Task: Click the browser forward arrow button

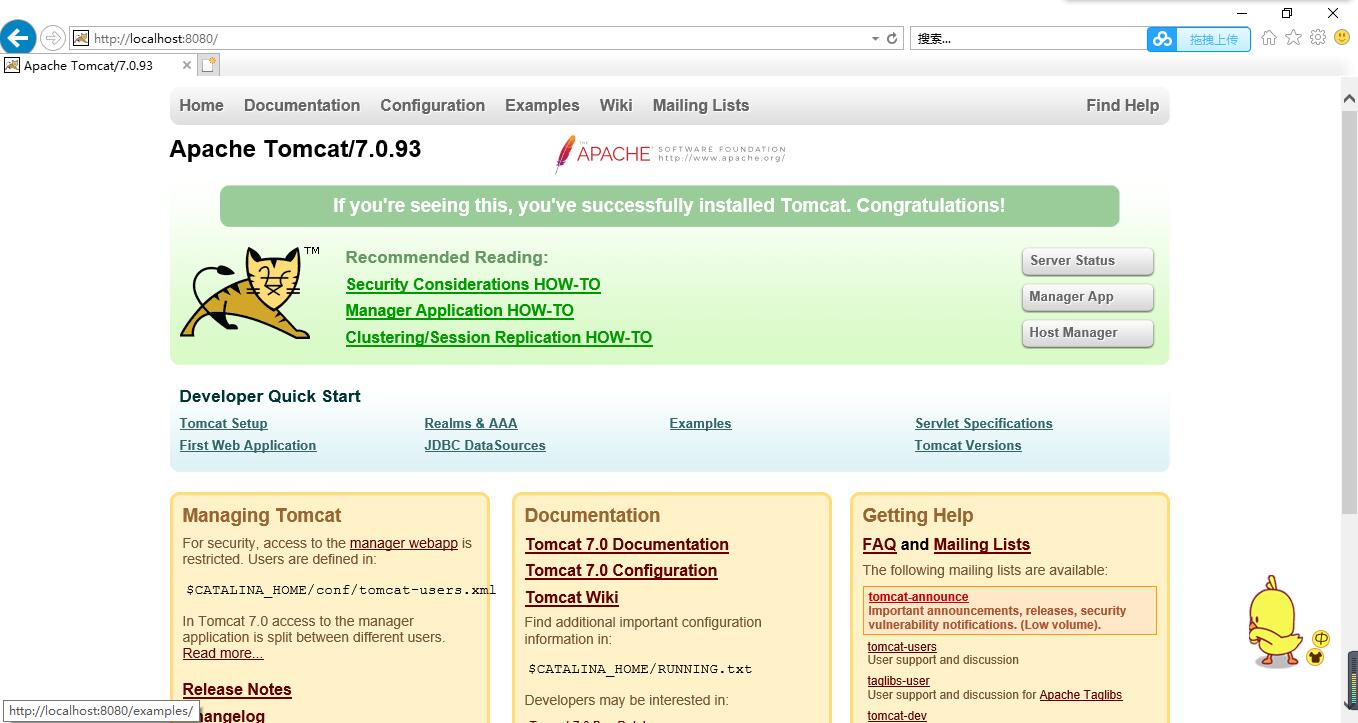Action: click(52, 38)
